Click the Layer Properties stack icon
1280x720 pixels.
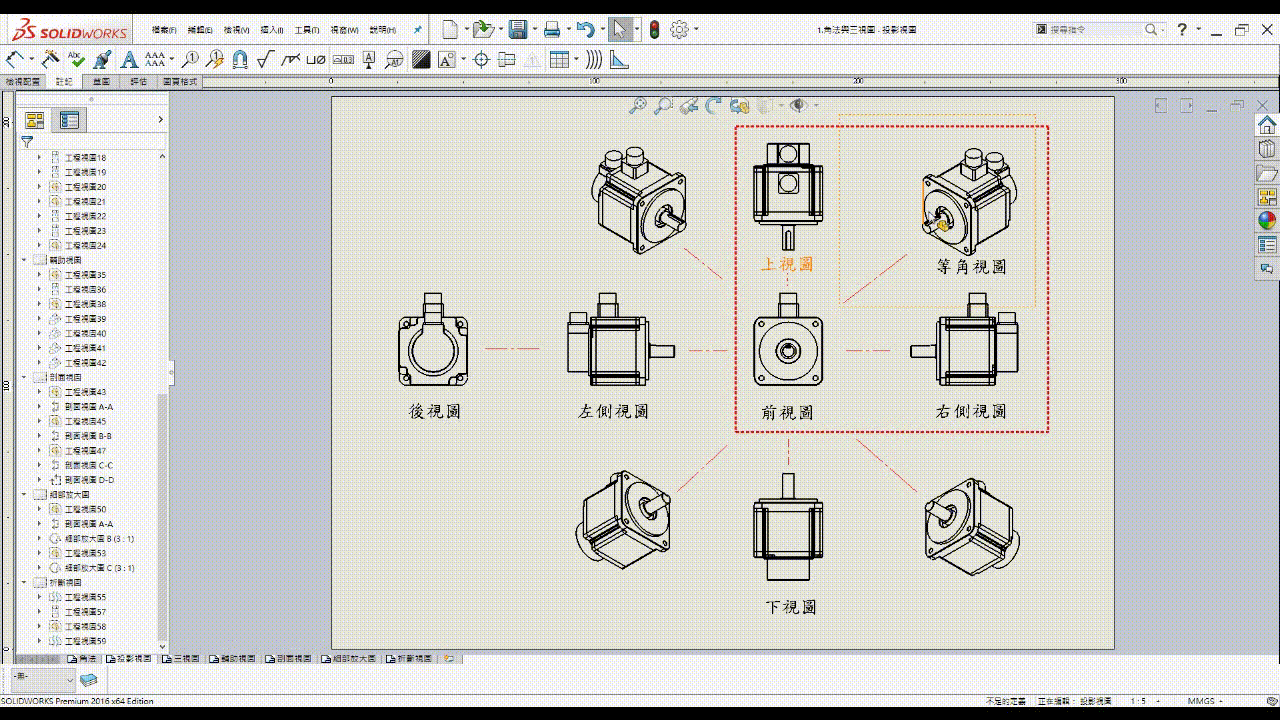90,680
